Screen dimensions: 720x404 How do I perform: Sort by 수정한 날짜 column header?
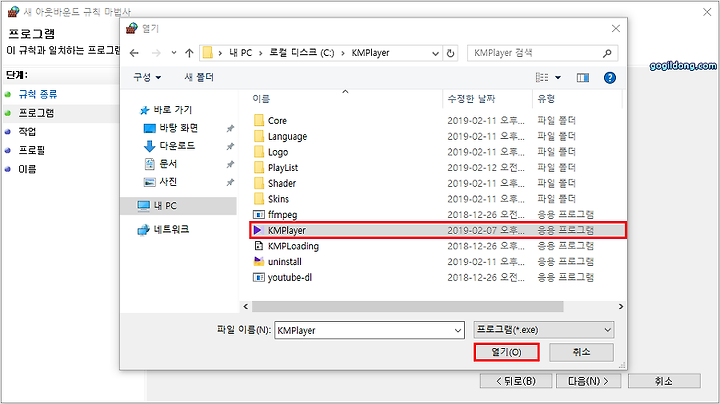pyautogui.click(x=472, y=99)
